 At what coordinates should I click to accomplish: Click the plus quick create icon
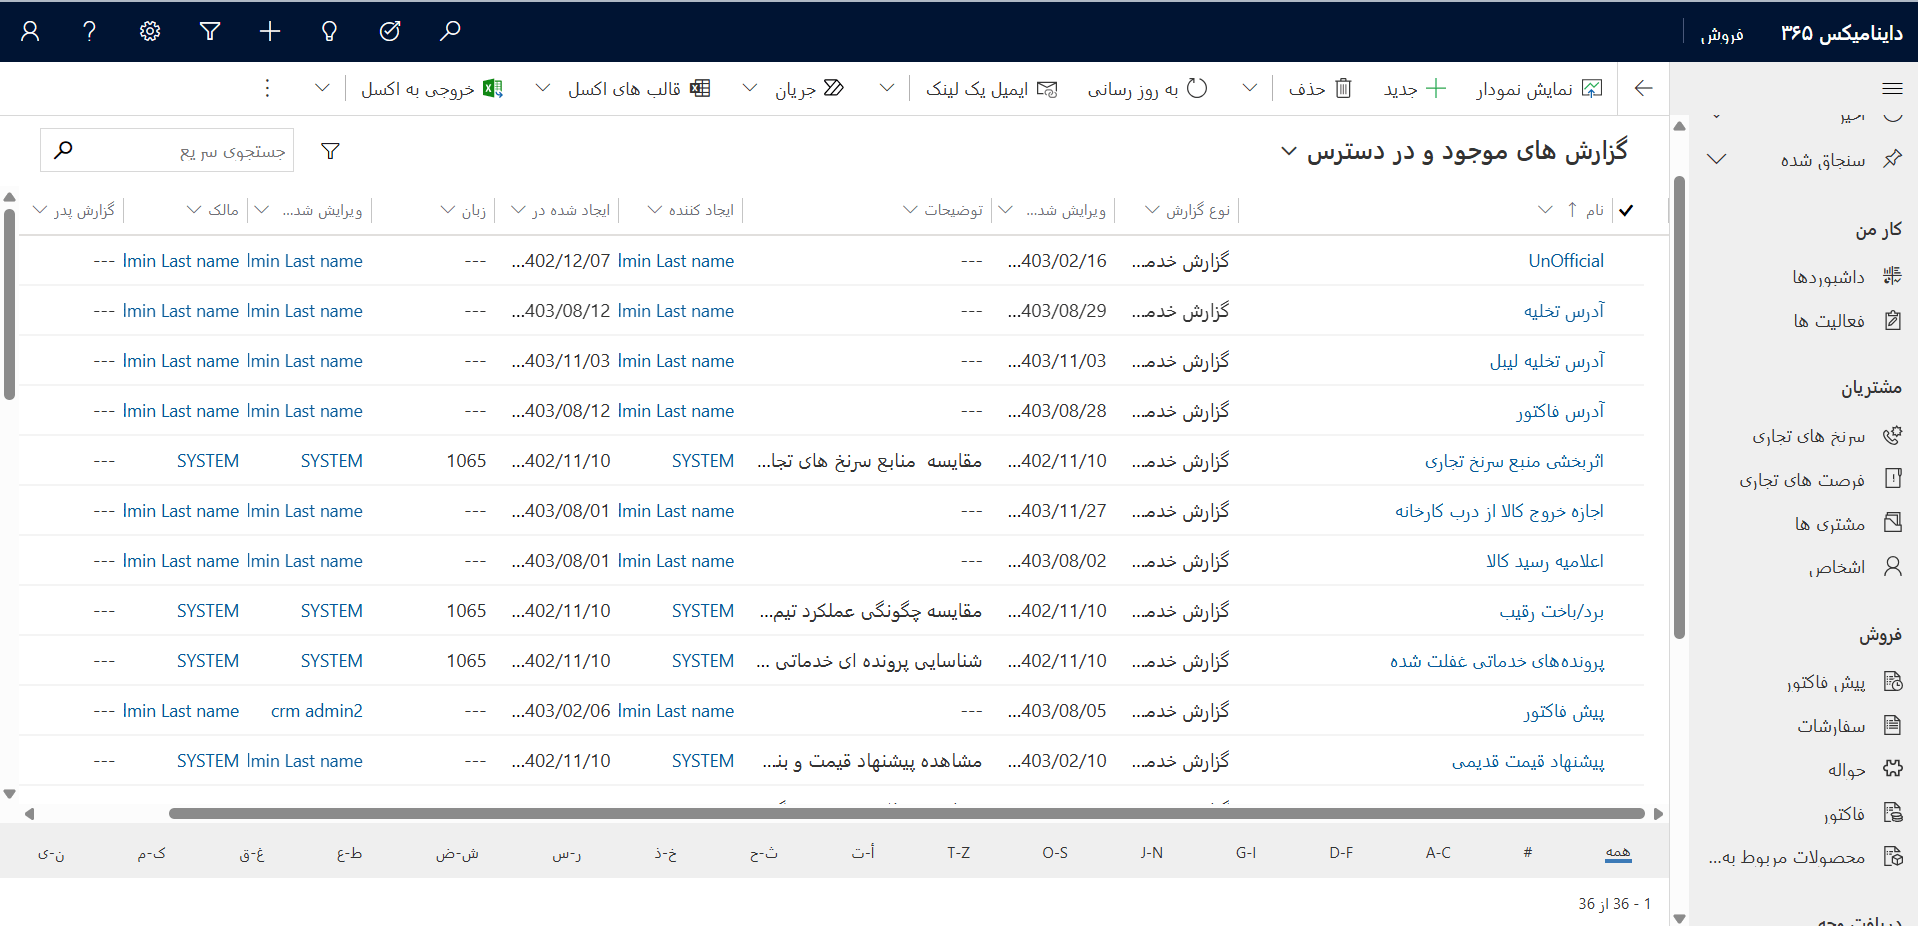[x=270, y=31]
